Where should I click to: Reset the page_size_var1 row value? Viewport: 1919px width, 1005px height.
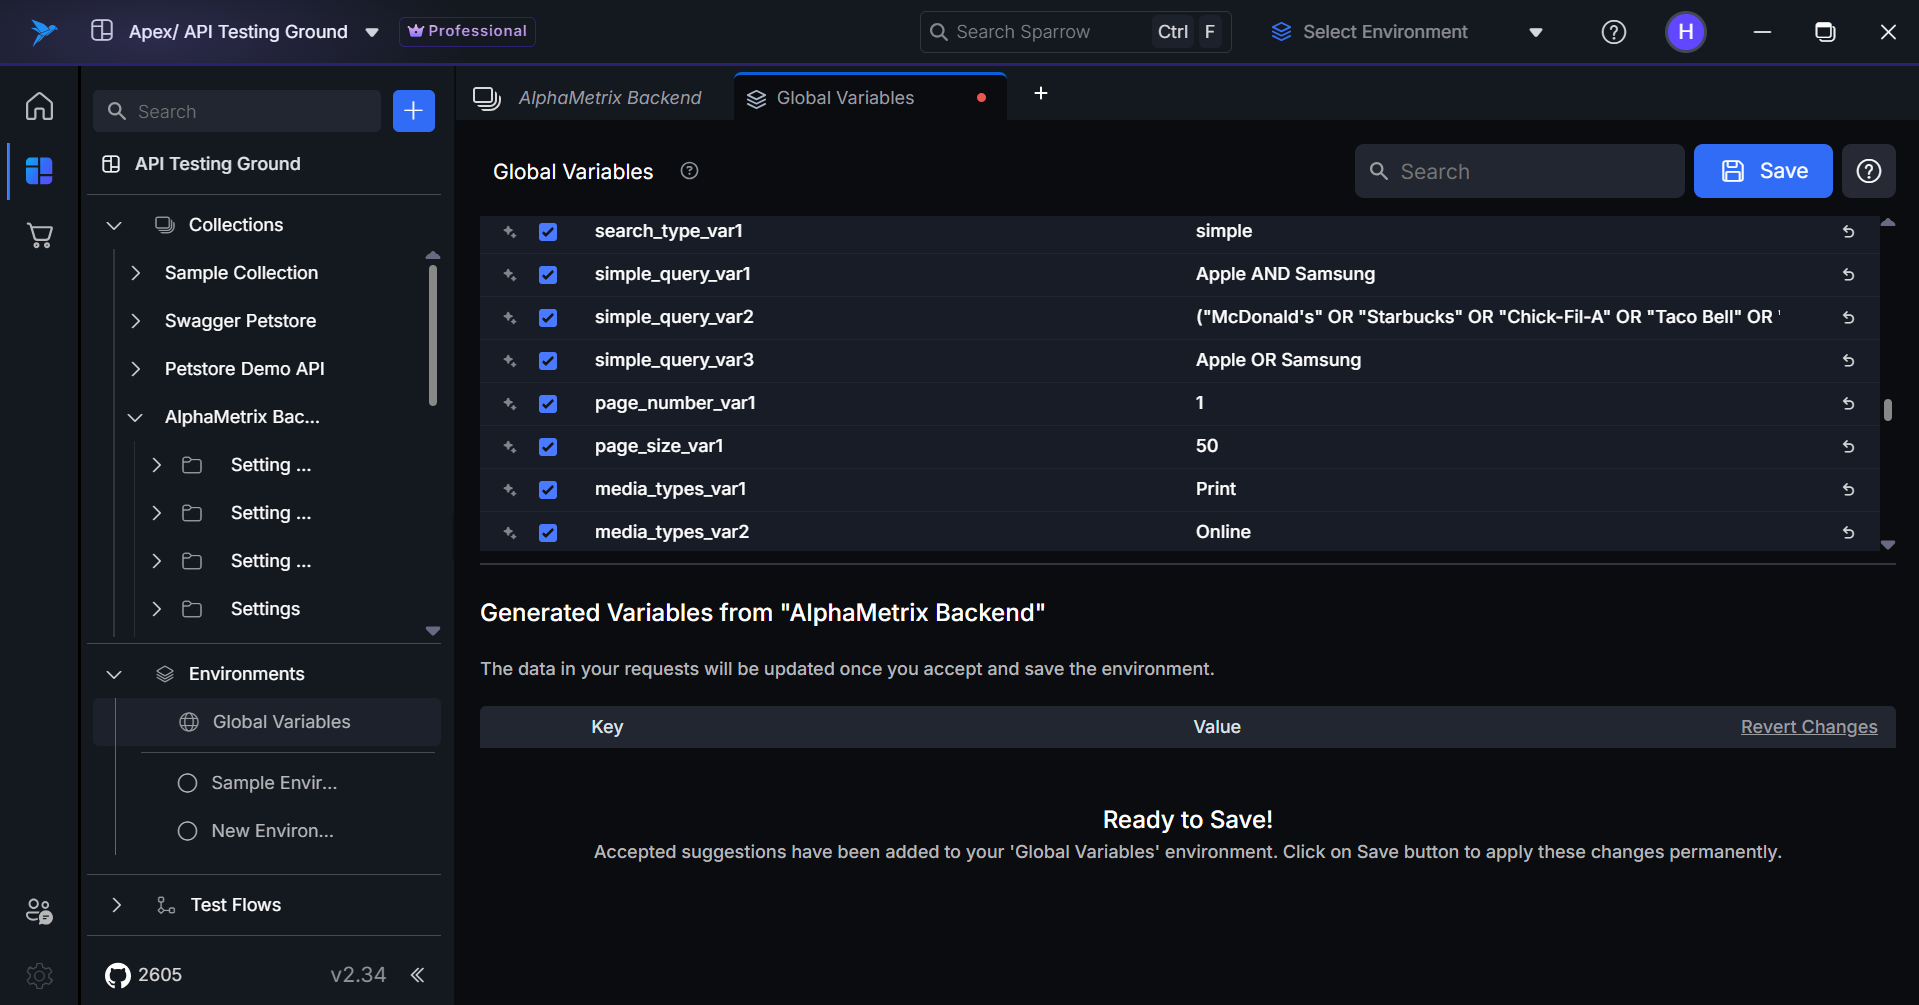point(1848,447)
